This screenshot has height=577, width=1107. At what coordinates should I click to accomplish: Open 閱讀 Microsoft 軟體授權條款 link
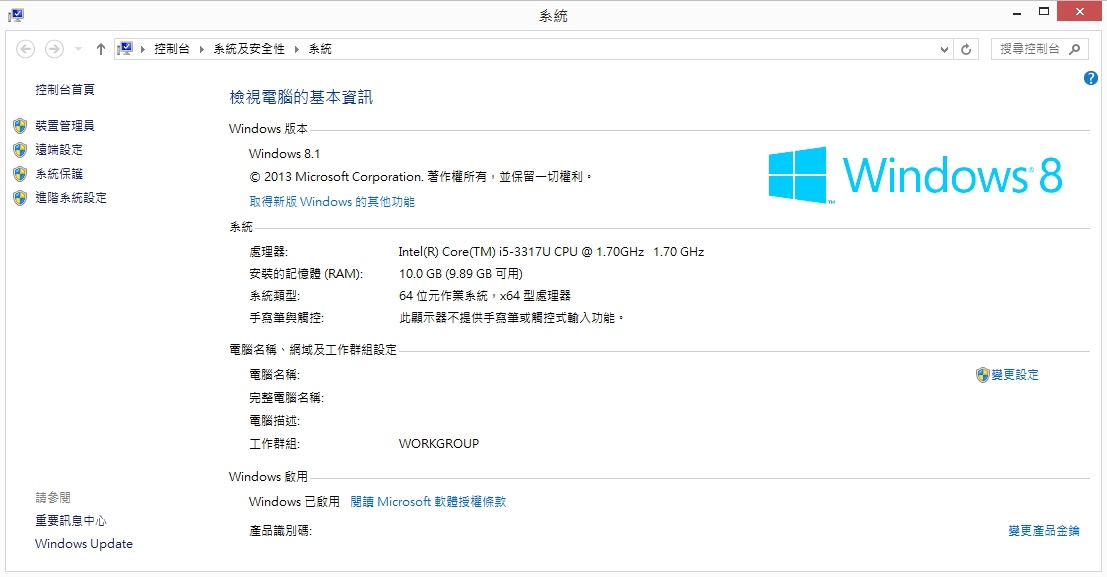429,502
